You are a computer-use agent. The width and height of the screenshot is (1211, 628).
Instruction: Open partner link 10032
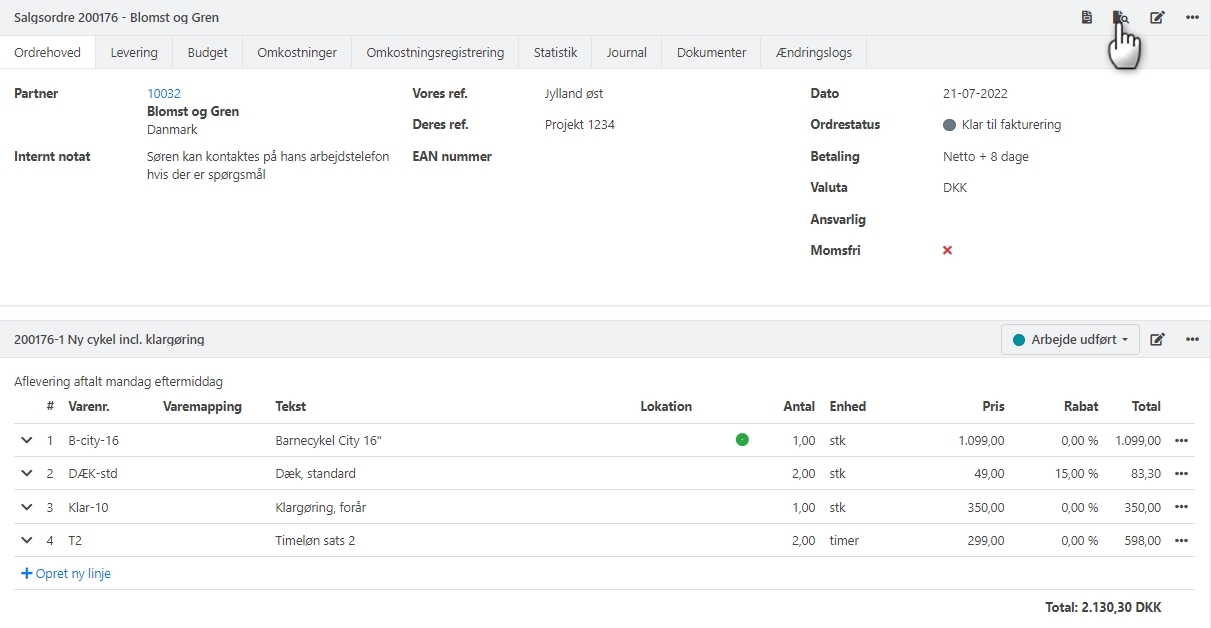[164, 94]
